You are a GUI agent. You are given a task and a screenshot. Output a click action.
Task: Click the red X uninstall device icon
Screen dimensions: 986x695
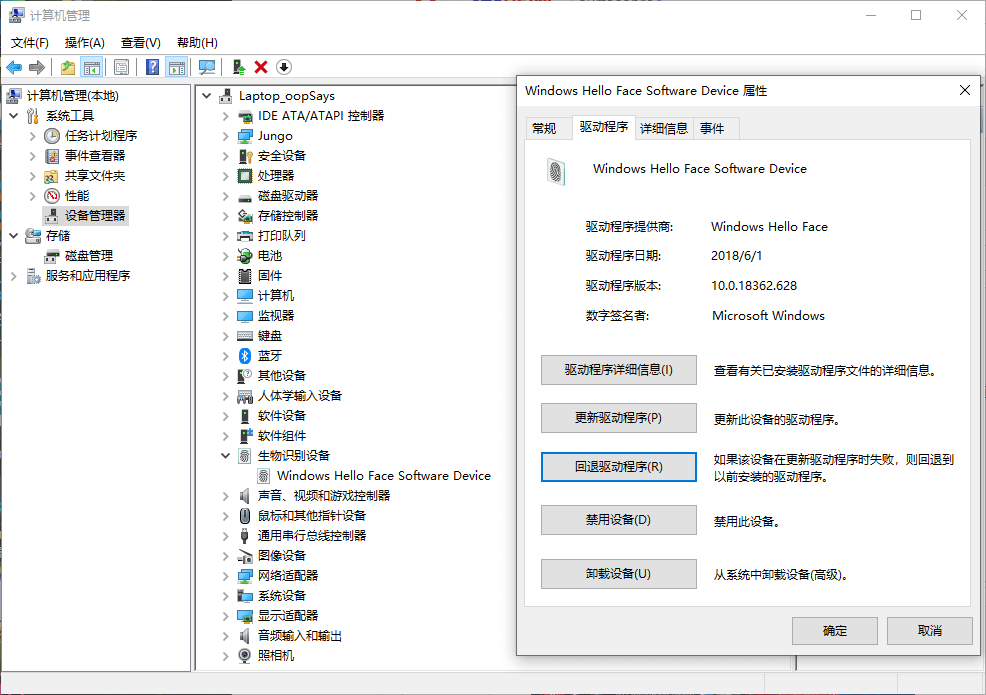(x=261, y=67)
